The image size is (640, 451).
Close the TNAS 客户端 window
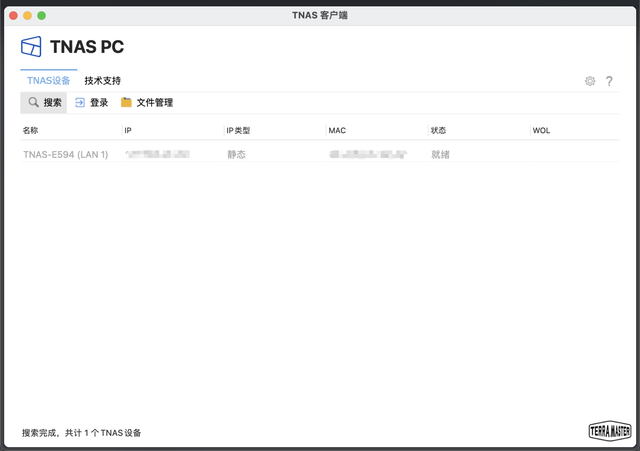point(13,16)
